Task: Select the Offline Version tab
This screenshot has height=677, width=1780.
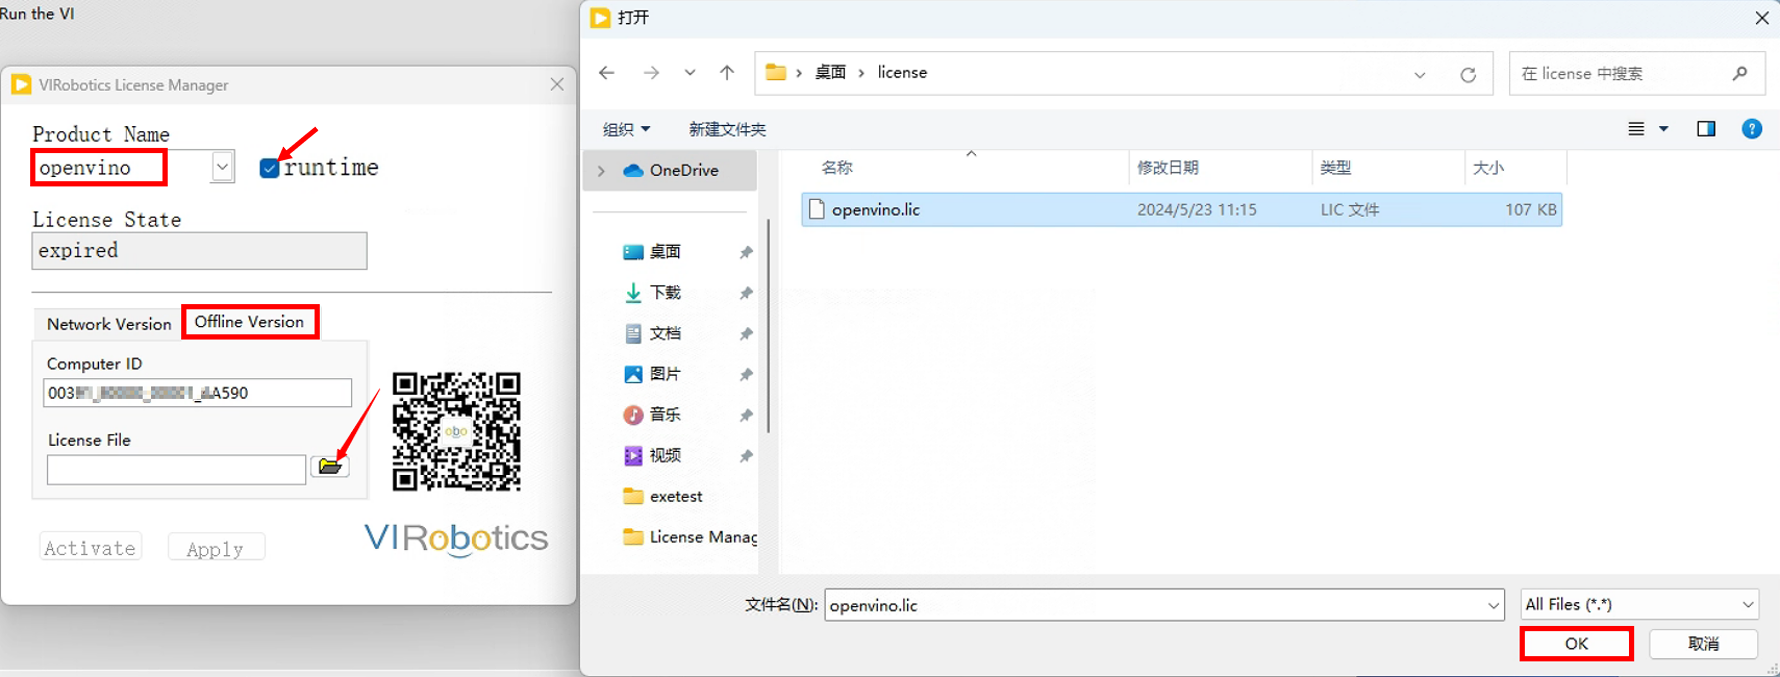Action: [x=249, y=322]
